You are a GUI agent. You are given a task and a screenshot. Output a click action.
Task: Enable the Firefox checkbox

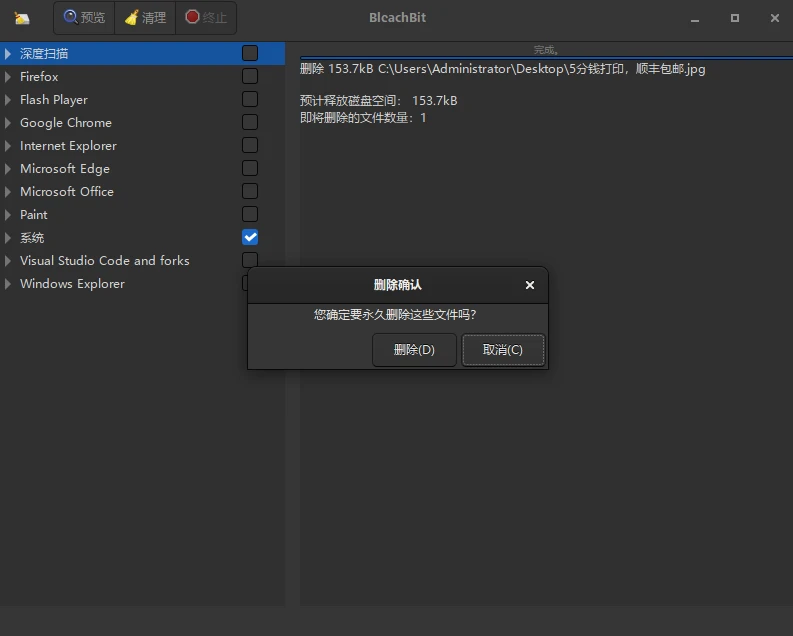[250, 76]
